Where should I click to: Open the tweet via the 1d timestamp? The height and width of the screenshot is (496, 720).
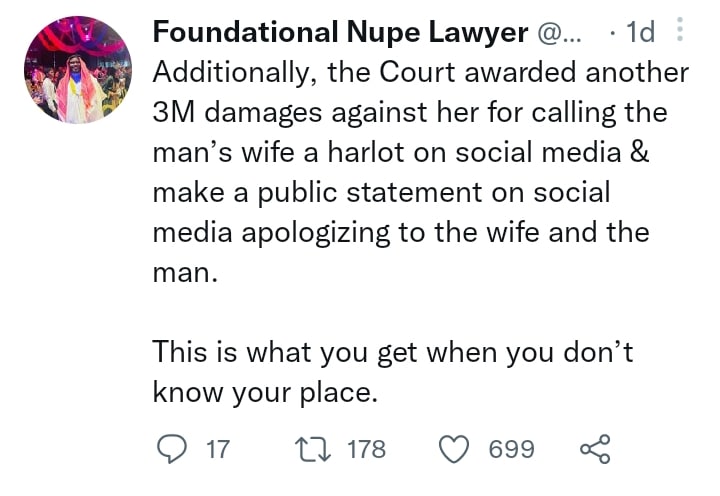[x=639, y=33]
